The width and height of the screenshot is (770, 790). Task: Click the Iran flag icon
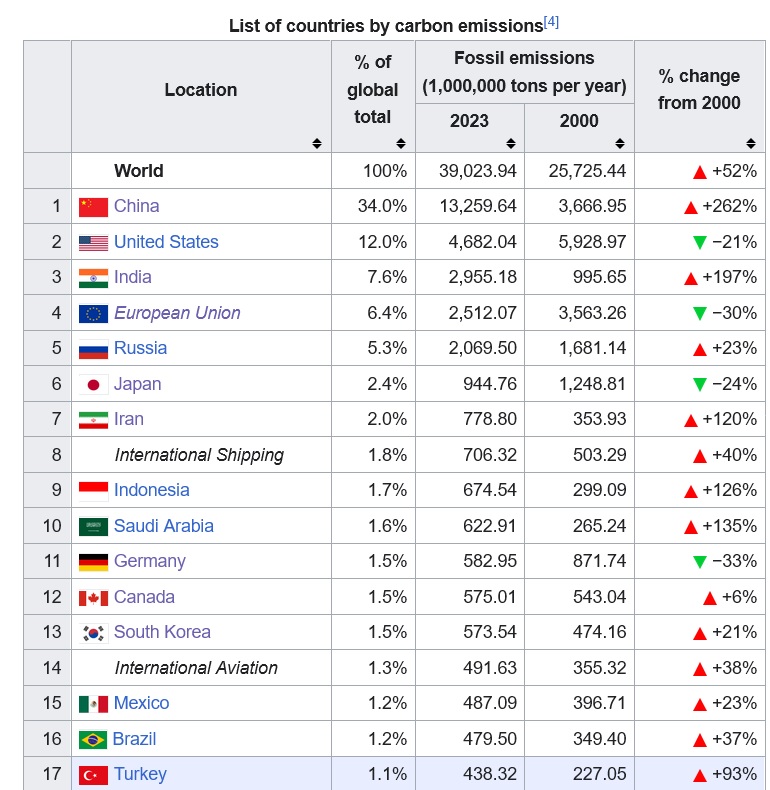[x=93, y=420]
